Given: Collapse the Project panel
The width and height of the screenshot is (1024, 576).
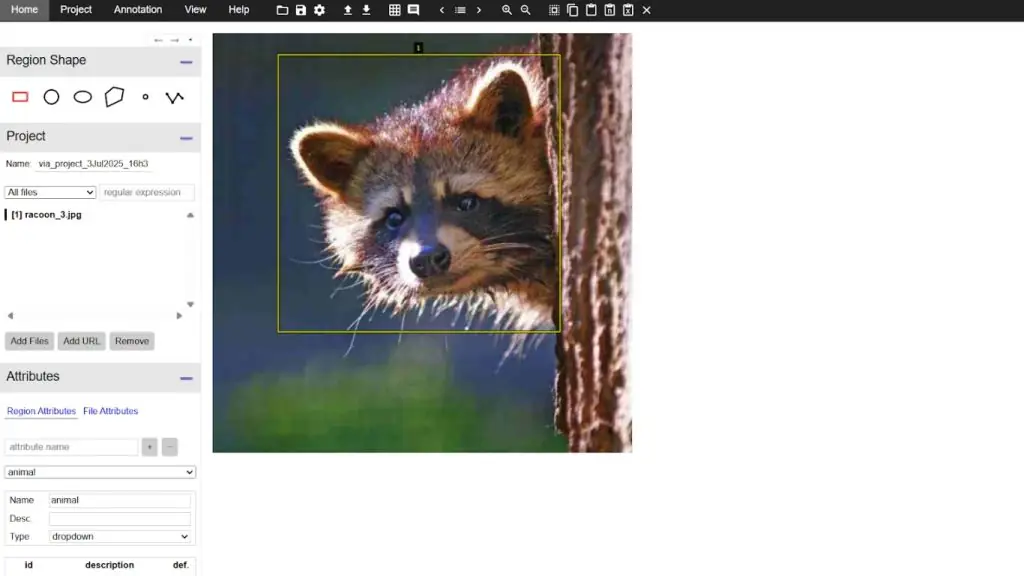Looking at the screenshot, I should [186, 138].
